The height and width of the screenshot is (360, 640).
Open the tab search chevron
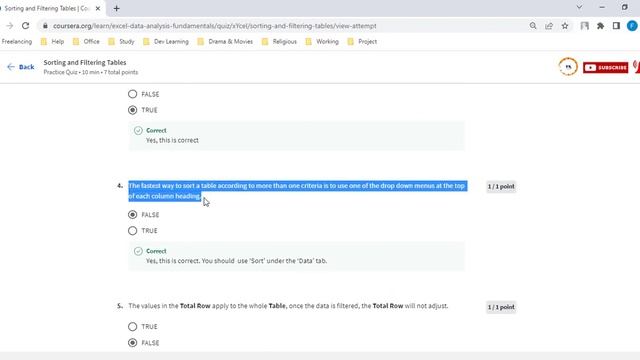click(579, 7)
